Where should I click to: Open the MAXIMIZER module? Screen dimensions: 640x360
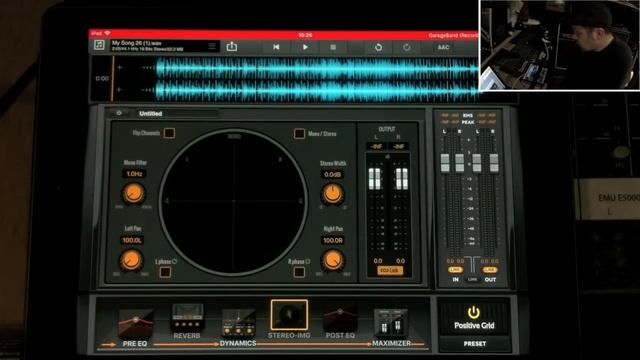coord(391,328)
